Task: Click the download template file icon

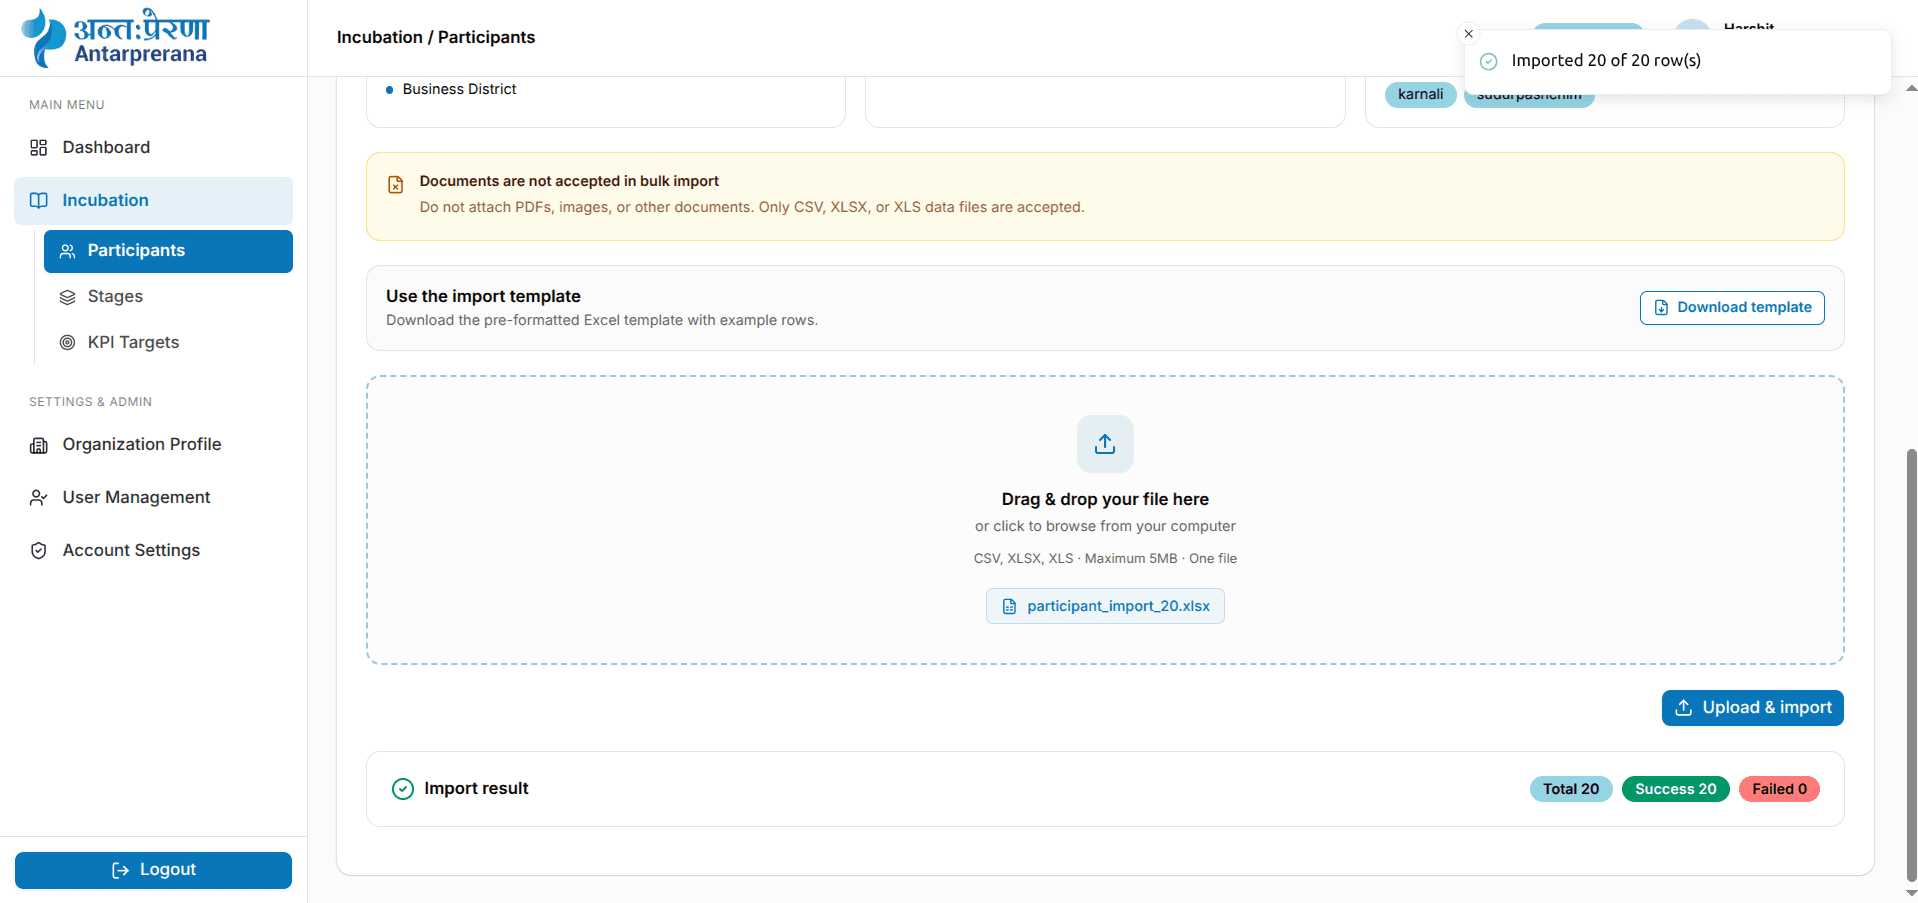Action: tap(1661, 308)
